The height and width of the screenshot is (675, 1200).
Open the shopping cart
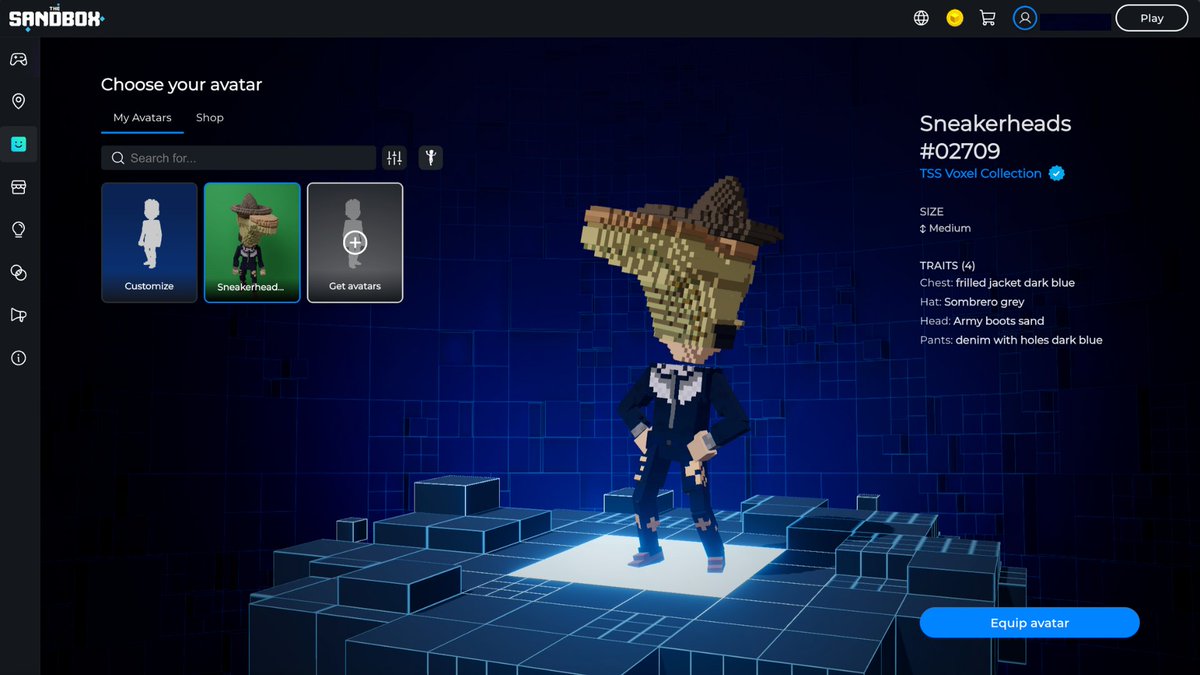(x=988, y=18)
